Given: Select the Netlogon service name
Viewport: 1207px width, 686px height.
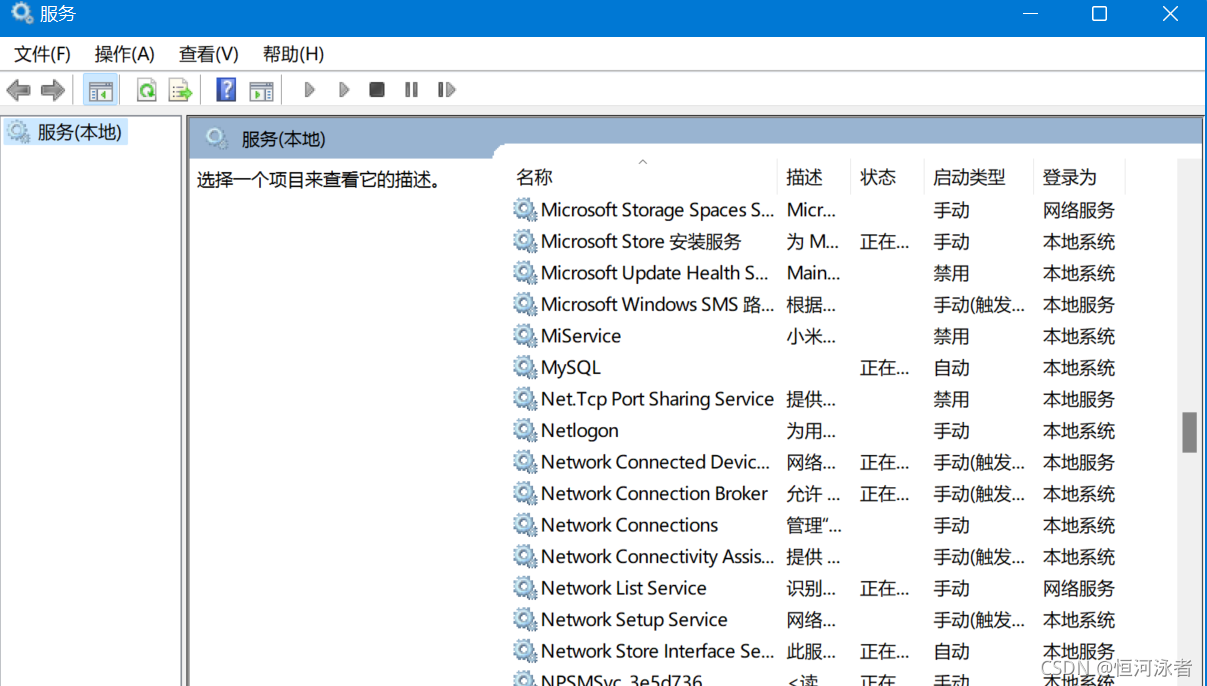Looking at the screenshot, I should [580, 431].
